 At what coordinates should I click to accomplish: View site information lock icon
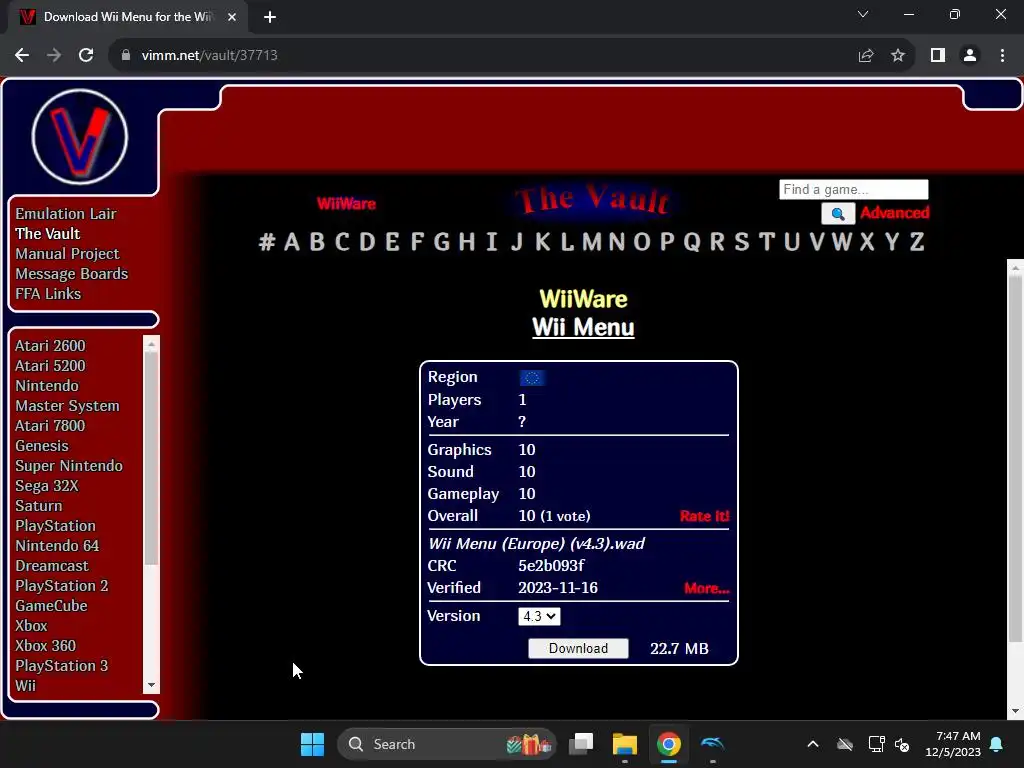pos(126,56)
